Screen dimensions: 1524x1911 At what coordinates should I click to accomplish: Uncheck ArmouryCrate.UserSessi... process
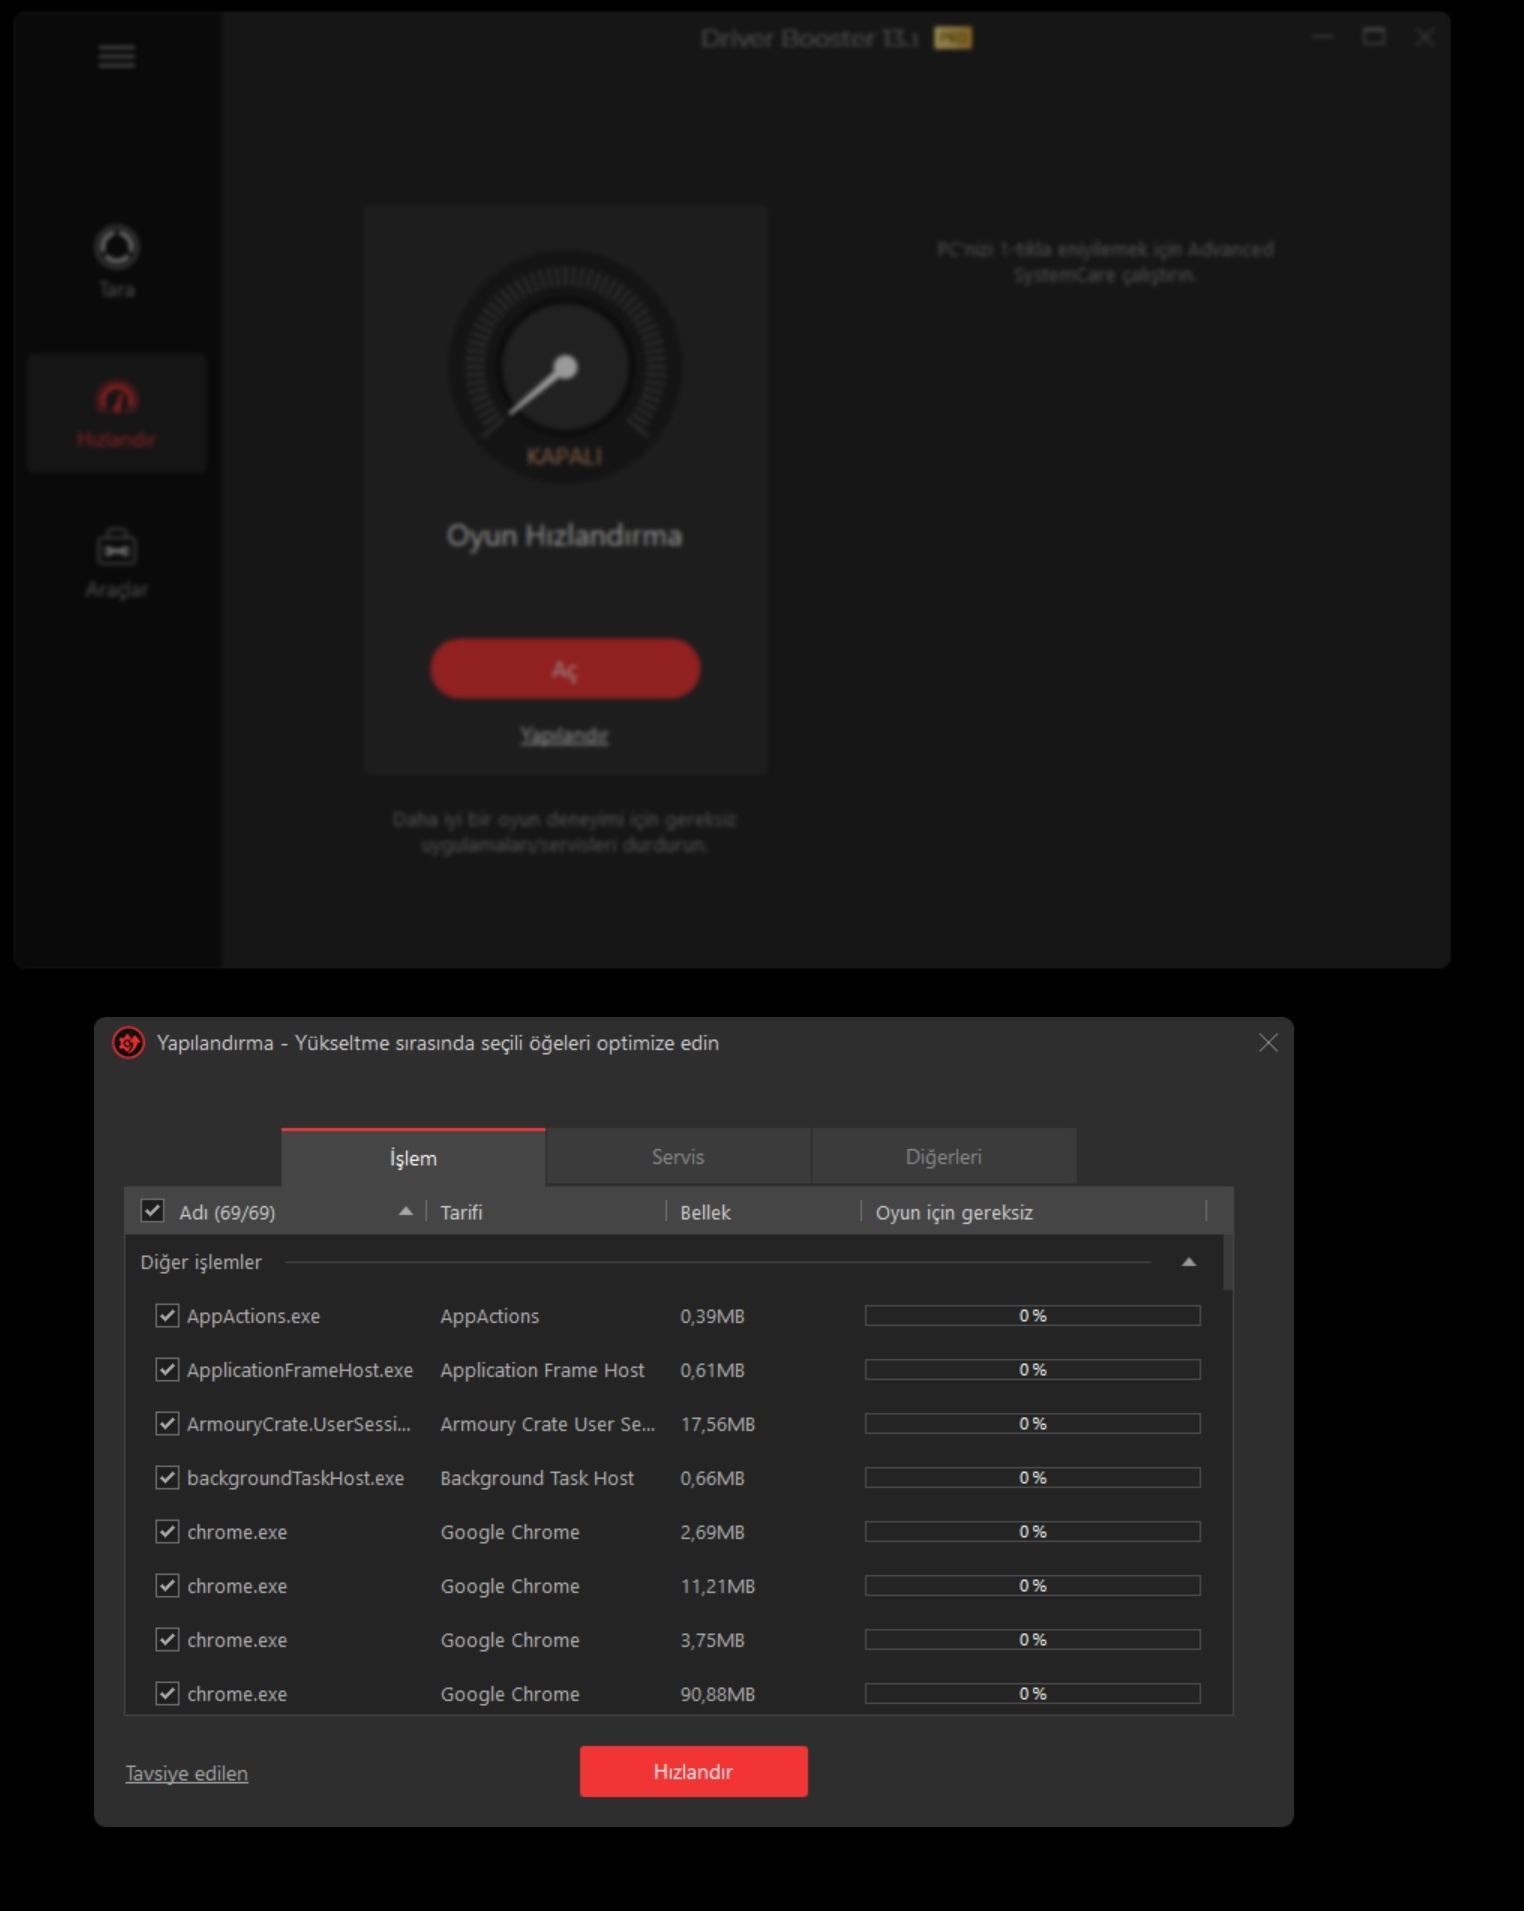point(167,1423)
